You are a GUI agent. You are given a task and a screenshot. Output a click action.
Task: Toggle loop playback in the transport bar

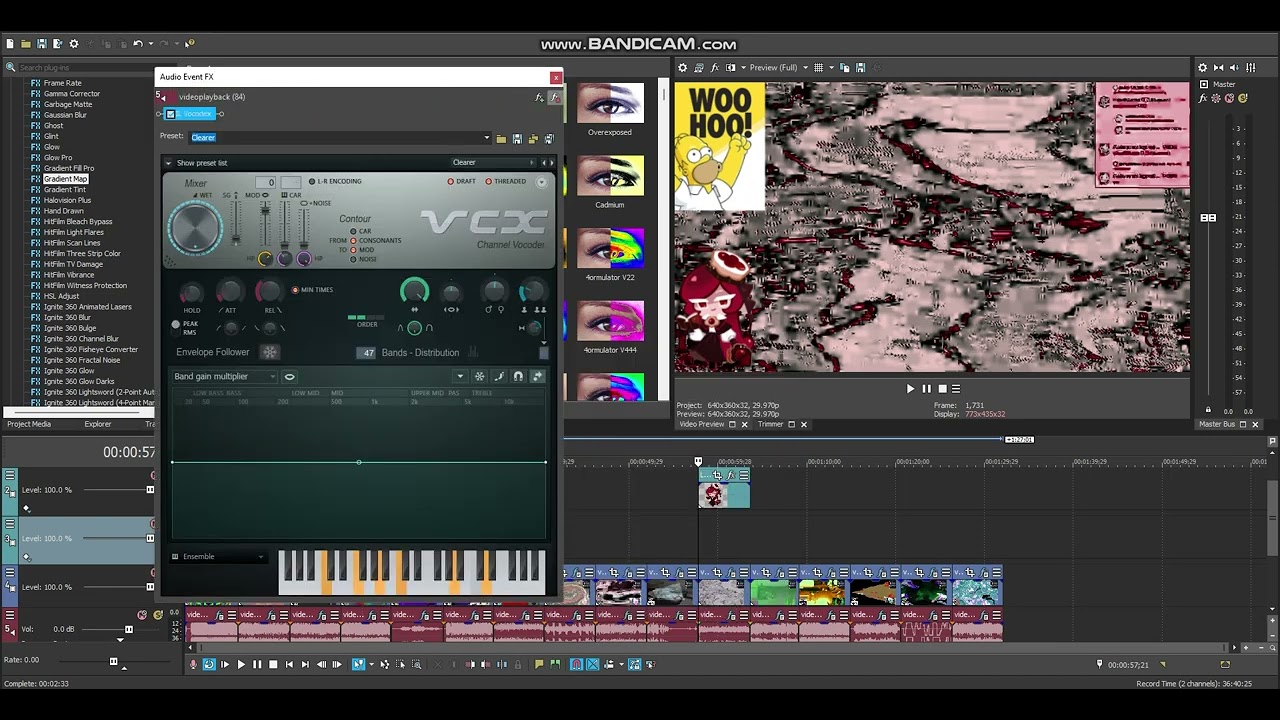click(209, 664)
